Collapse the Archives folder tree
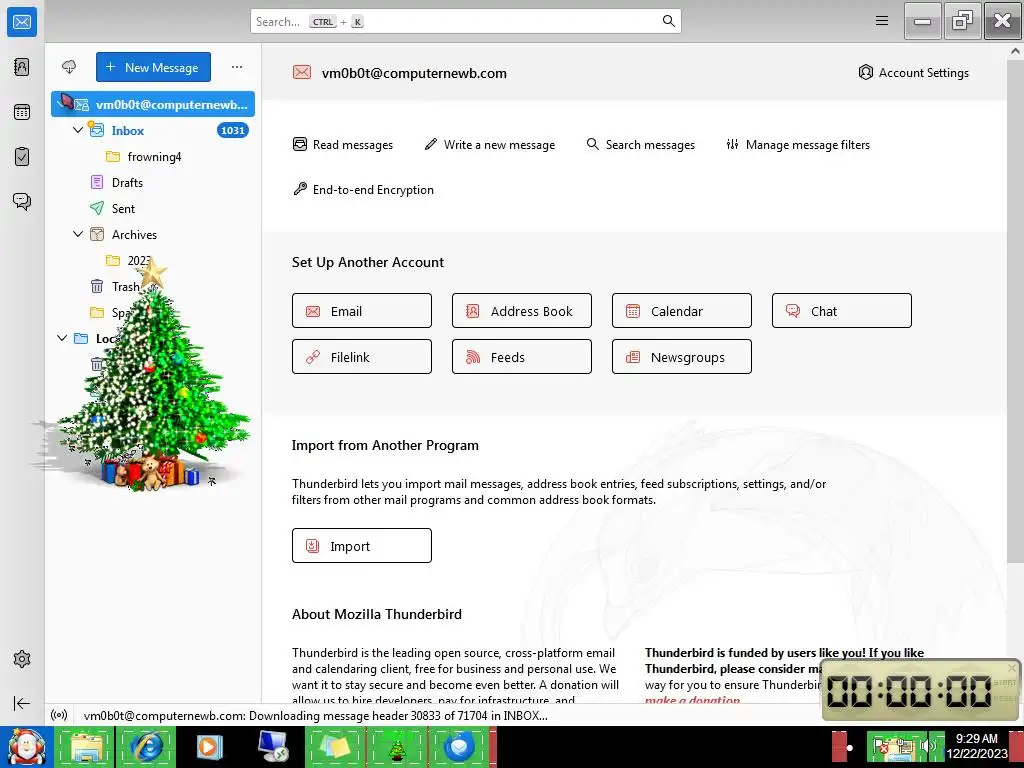 click(78, 234)
